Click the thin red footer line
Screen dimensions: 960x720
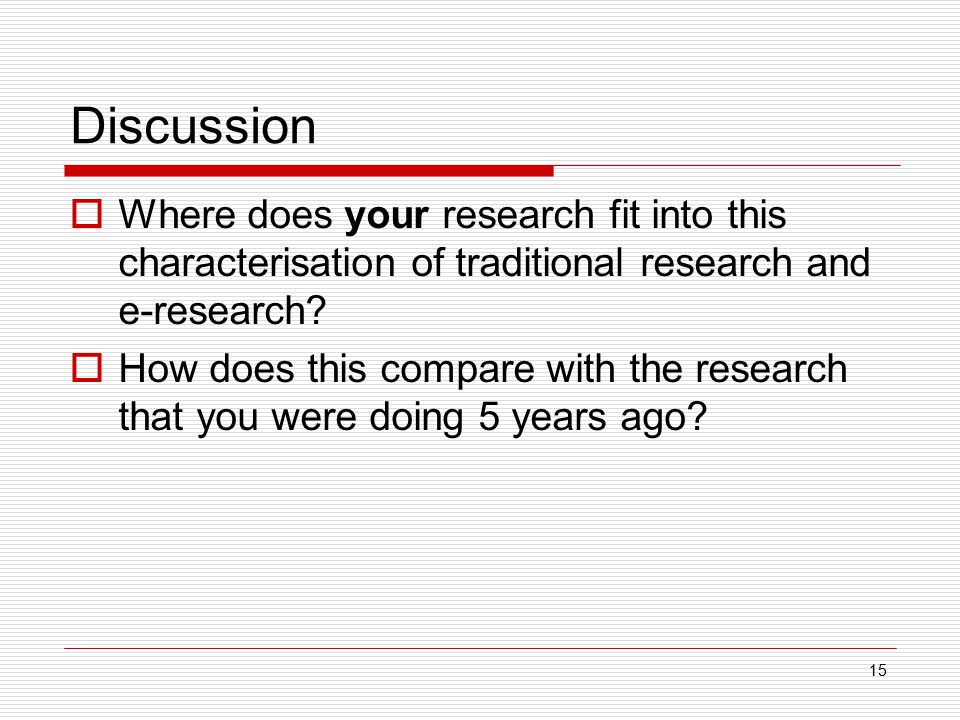coord(480,648)
